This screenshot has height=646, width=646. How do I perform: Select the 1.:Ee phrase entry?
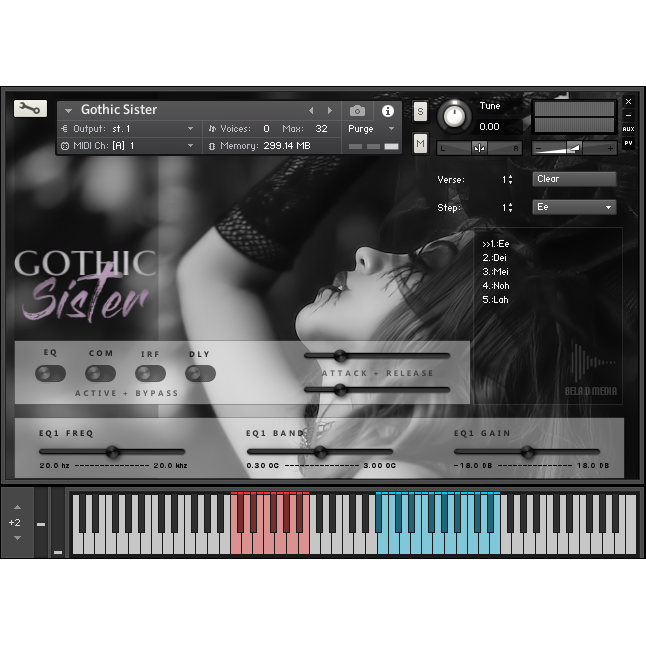(496, 244)
